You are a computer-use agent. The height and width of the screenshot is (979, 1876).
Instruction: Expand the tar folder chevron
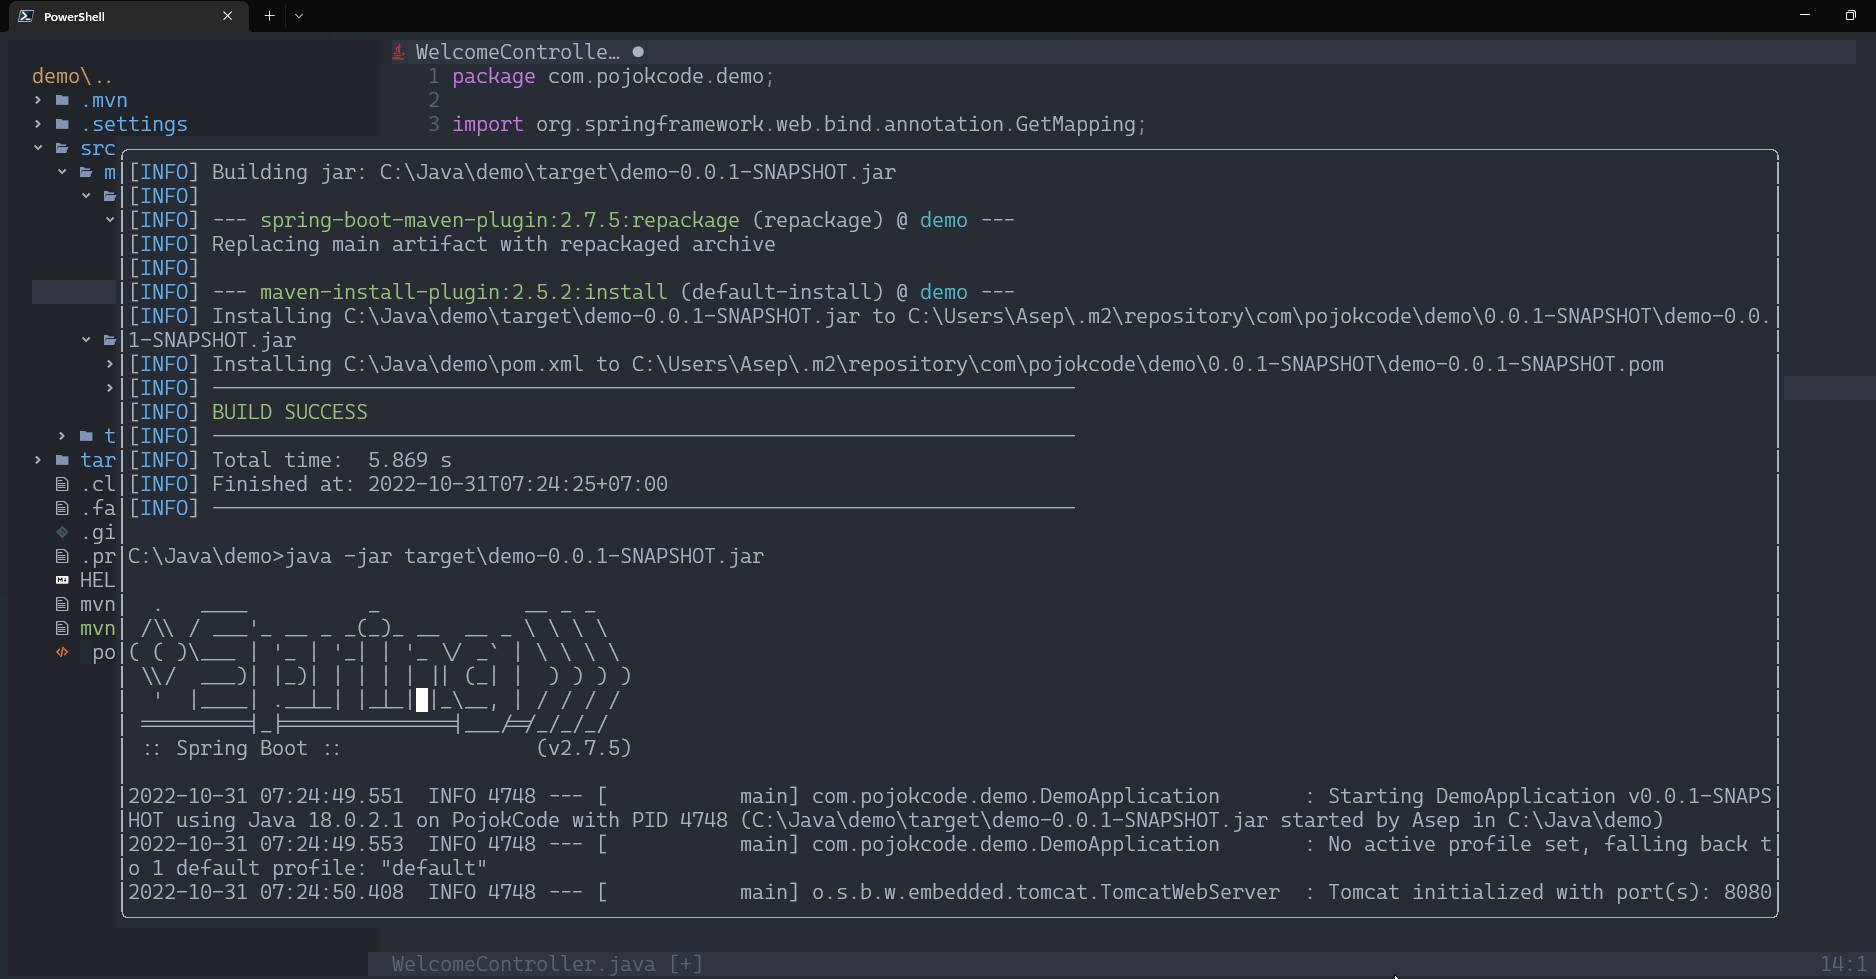coord(38,460)
